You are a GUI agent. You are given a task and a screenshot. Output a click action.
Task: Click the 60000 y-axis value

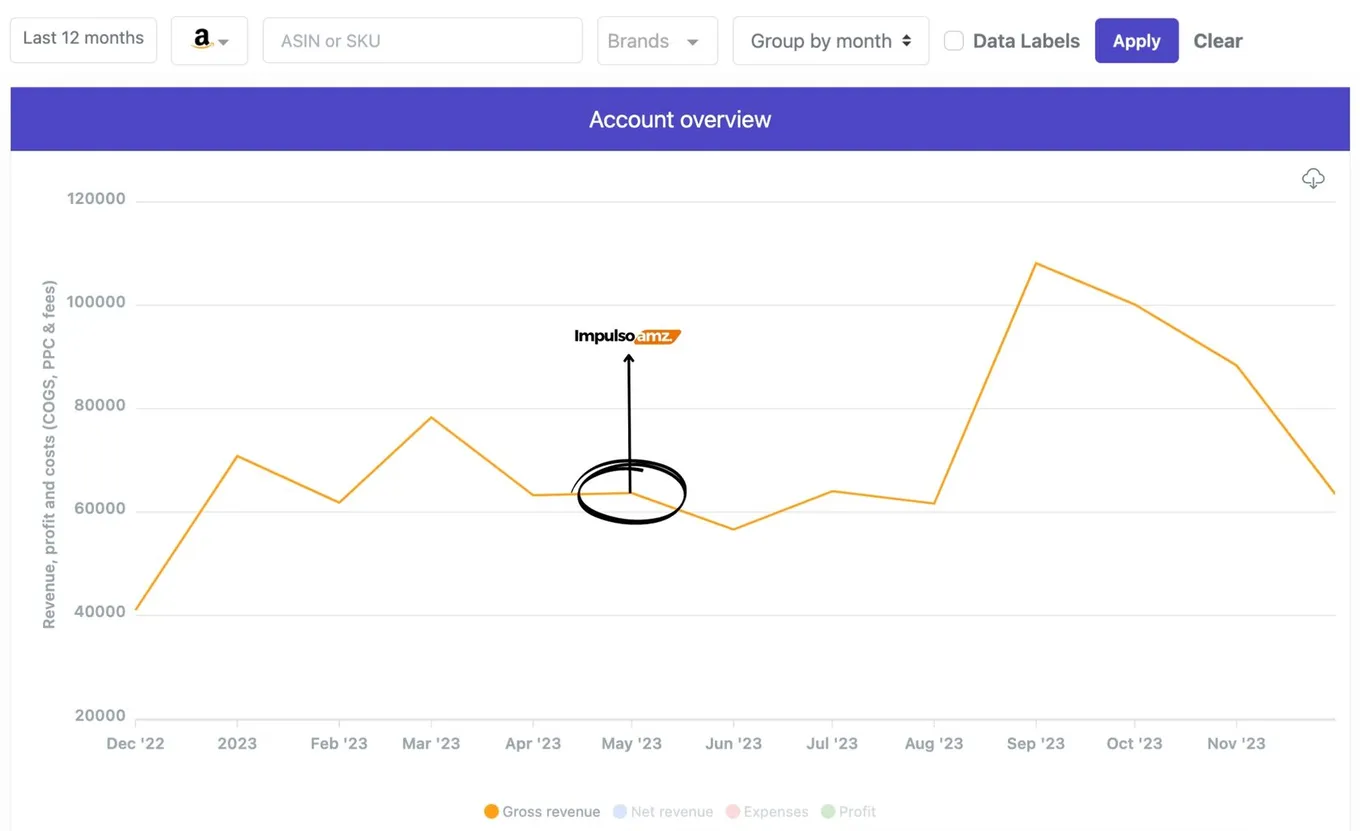coord(99,509)
